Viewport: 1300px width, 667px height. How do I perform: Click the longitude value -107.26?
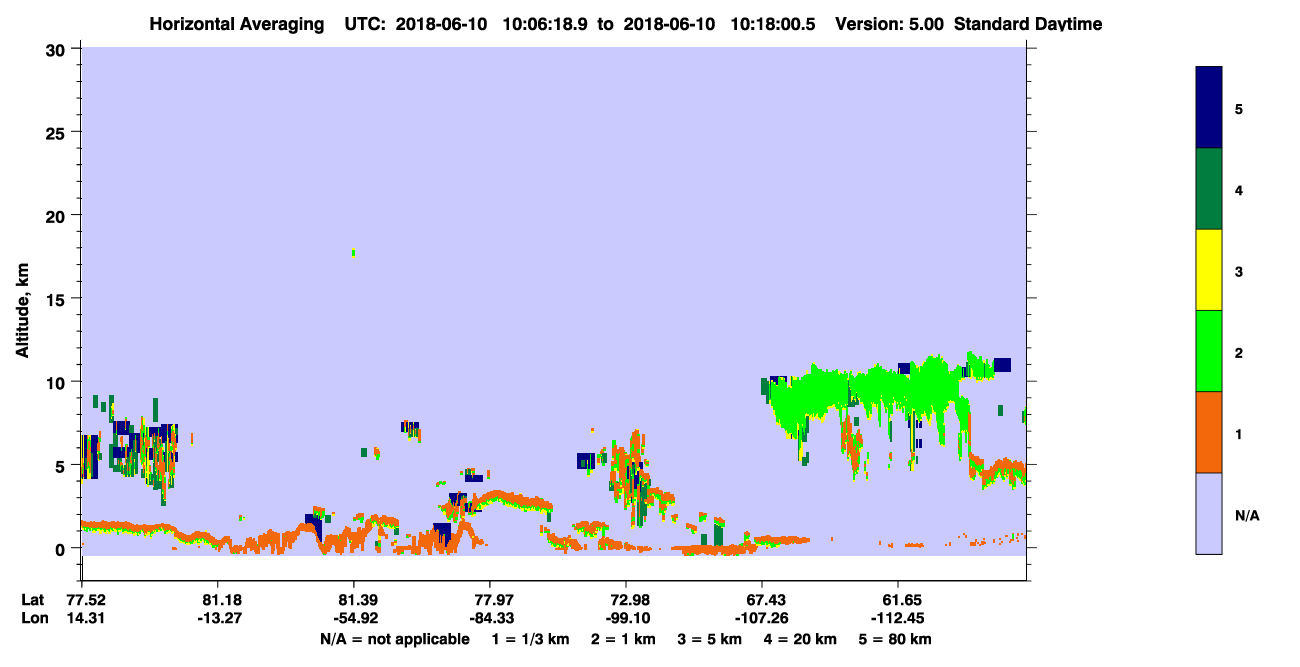point(761,617)
